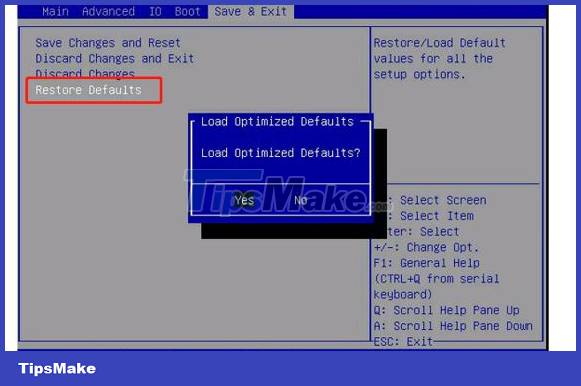Select the Save & Exit tab
Image resolution: width=581 pixels, height=386 pixels.
[251, 11]
